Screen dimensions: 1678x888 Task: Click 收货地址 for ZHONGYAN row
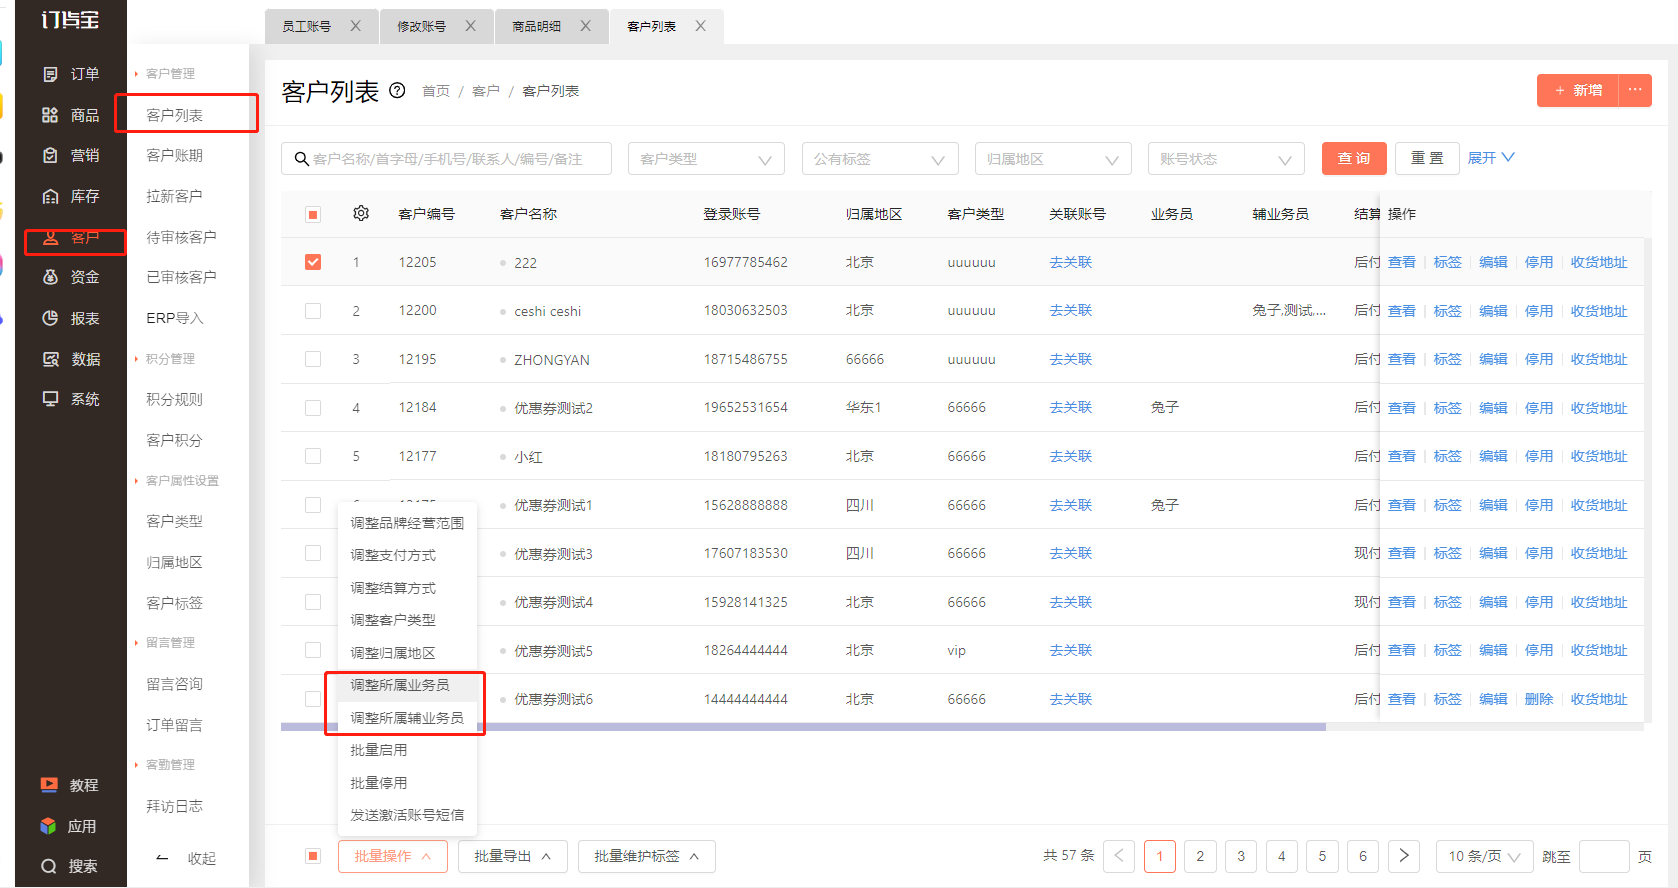point(1599,359)
